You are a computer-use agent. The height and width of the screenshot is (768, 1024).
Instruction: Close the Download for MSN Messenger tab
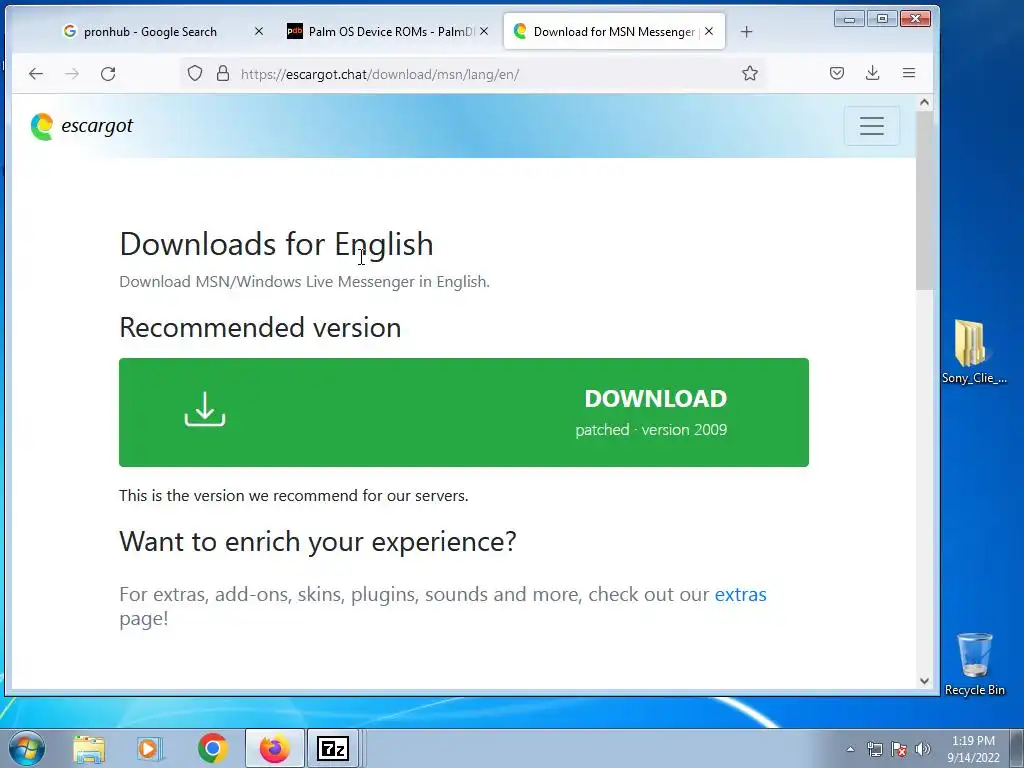click(709, 31)
